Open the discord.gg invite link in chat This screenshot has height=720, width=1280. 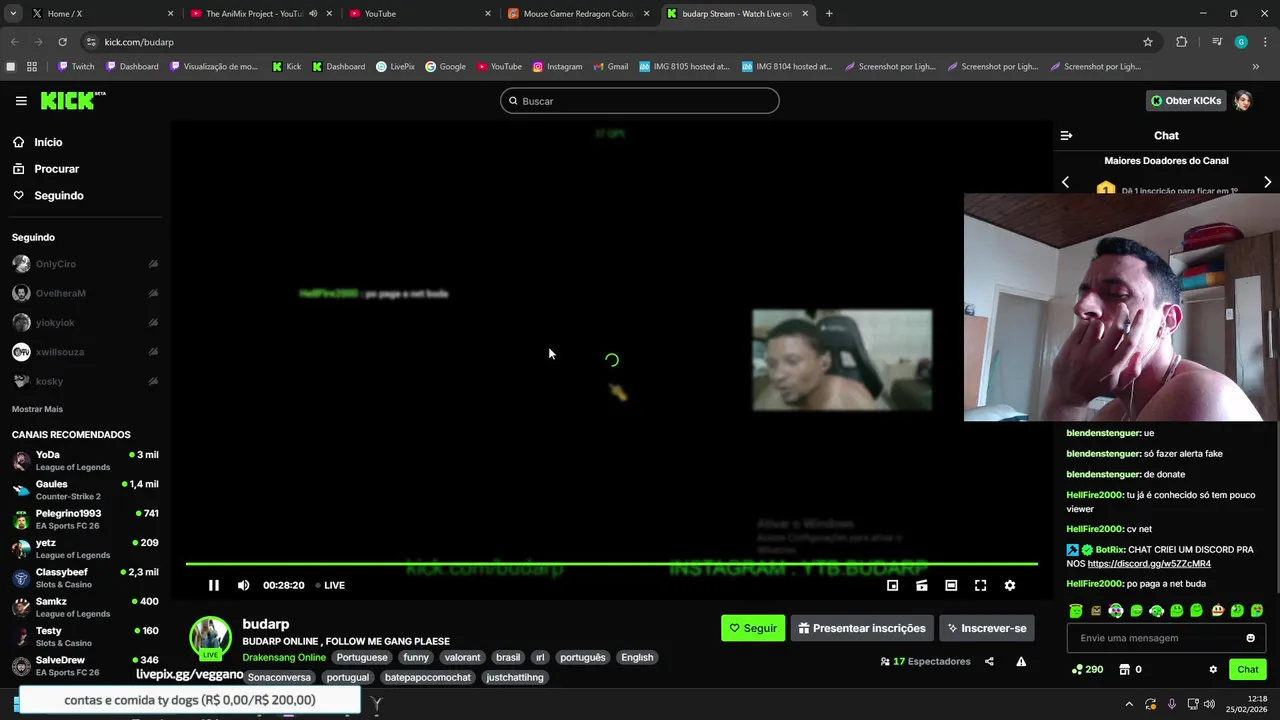(x=1149, y=564)
